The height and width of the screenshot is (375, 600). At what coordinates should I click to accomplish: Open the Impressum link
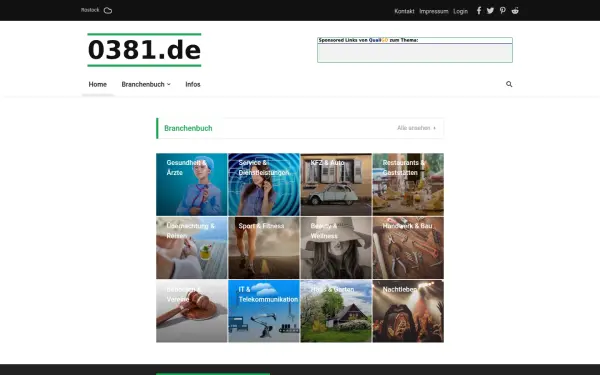(x=434, y=11)
